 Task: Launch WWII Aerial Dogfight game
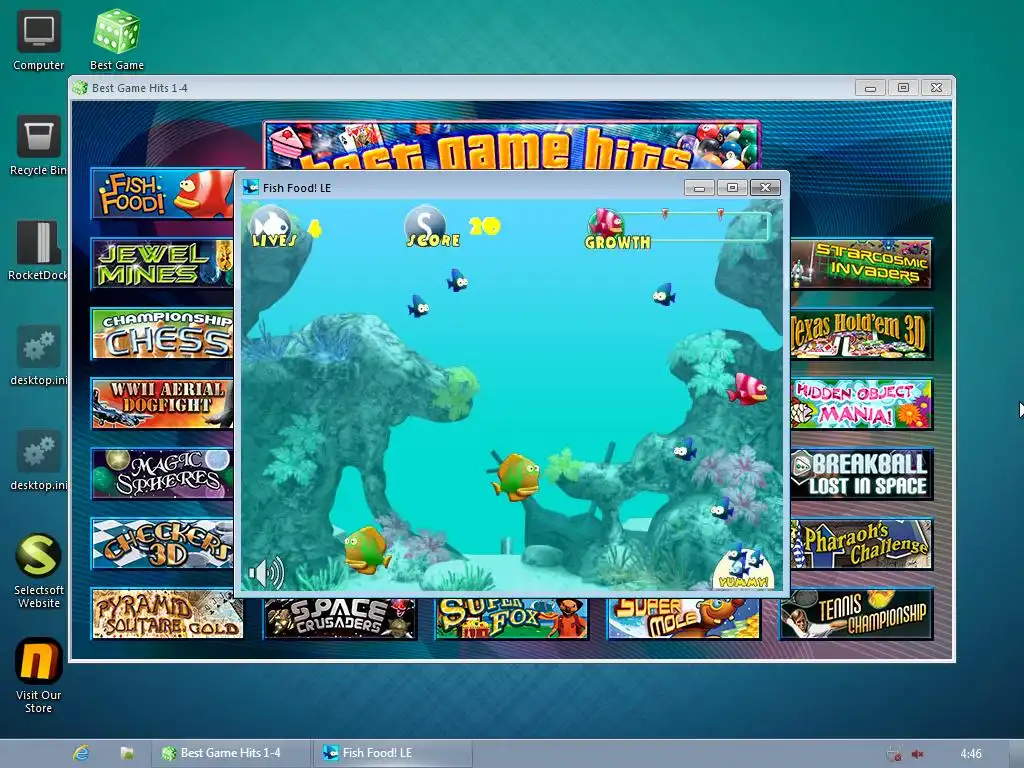pyautogui.click(x=162, y=404)
